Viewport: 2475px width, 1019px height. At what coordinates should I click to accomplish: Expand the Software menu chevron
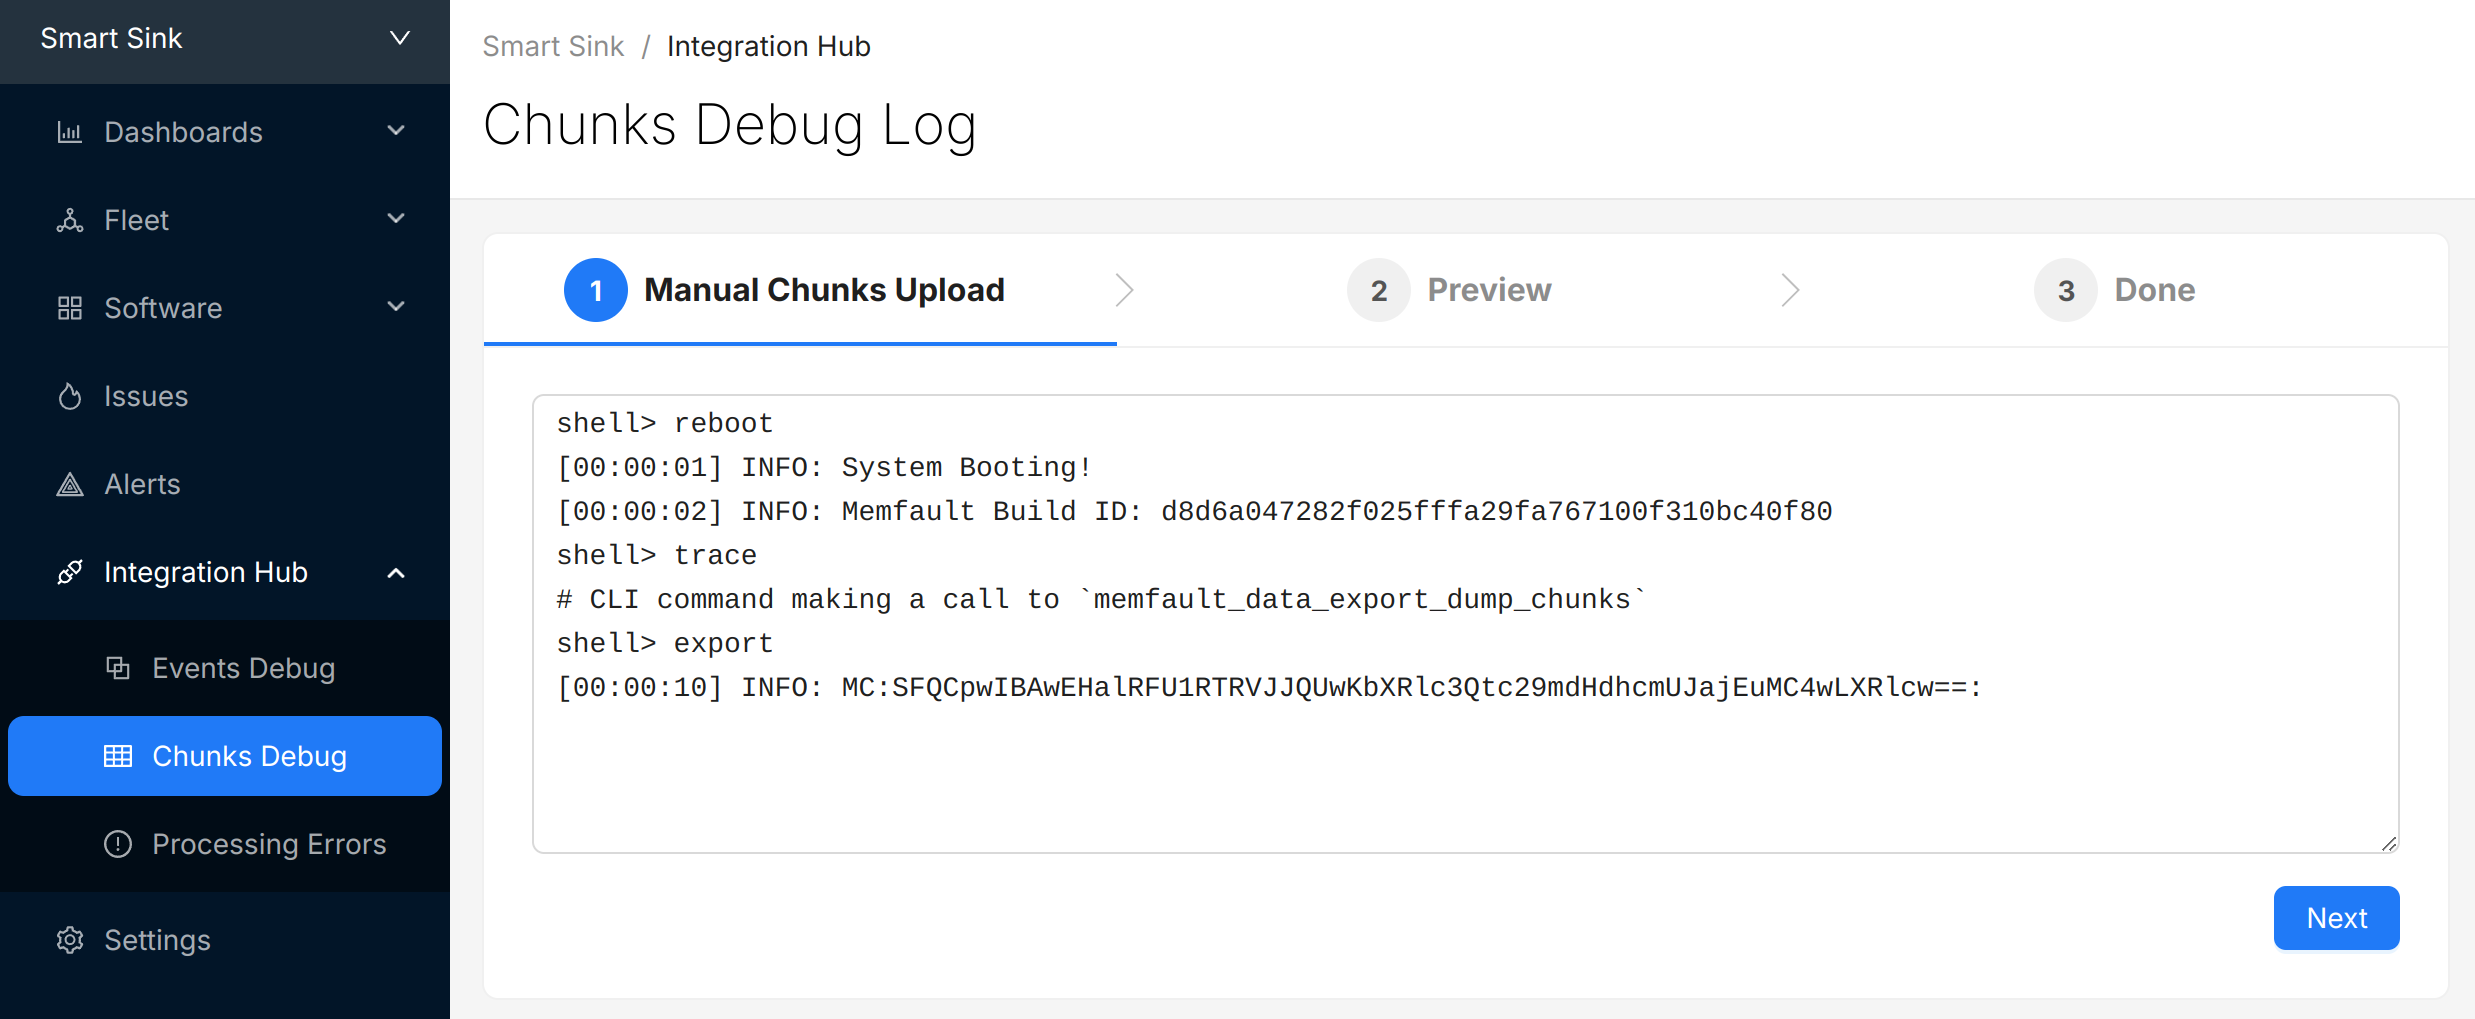point(396,307)
